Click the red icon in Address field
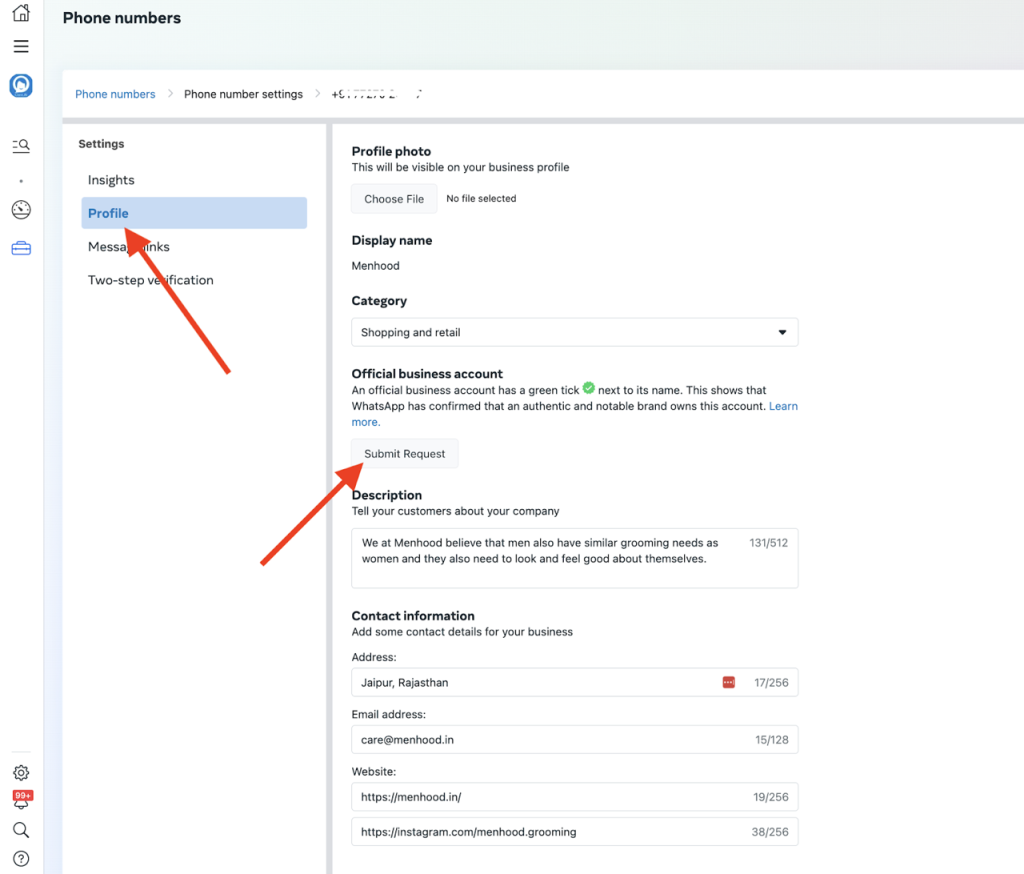 pos(729,682)
